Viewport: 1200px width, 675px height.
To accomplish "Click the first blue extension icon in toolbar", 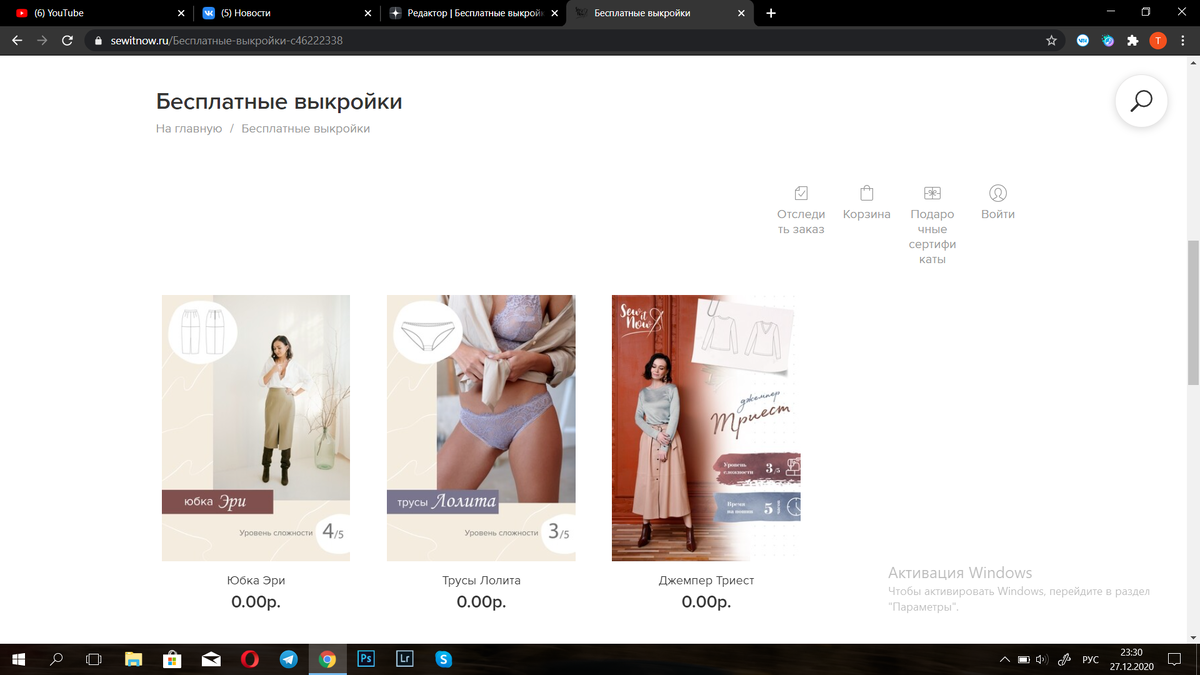I will tap(1083, 41).
